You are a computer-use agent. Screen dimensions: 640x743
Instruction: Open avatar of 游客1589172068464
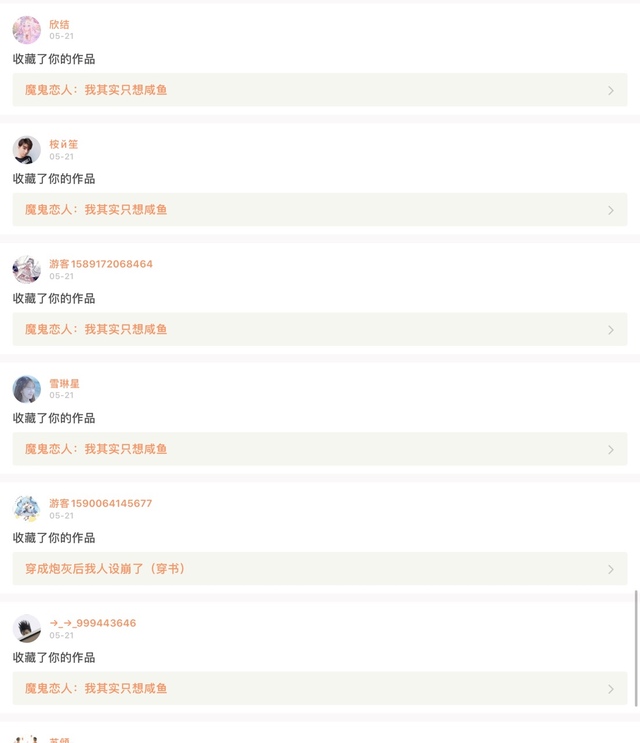[x=27, y=269]
